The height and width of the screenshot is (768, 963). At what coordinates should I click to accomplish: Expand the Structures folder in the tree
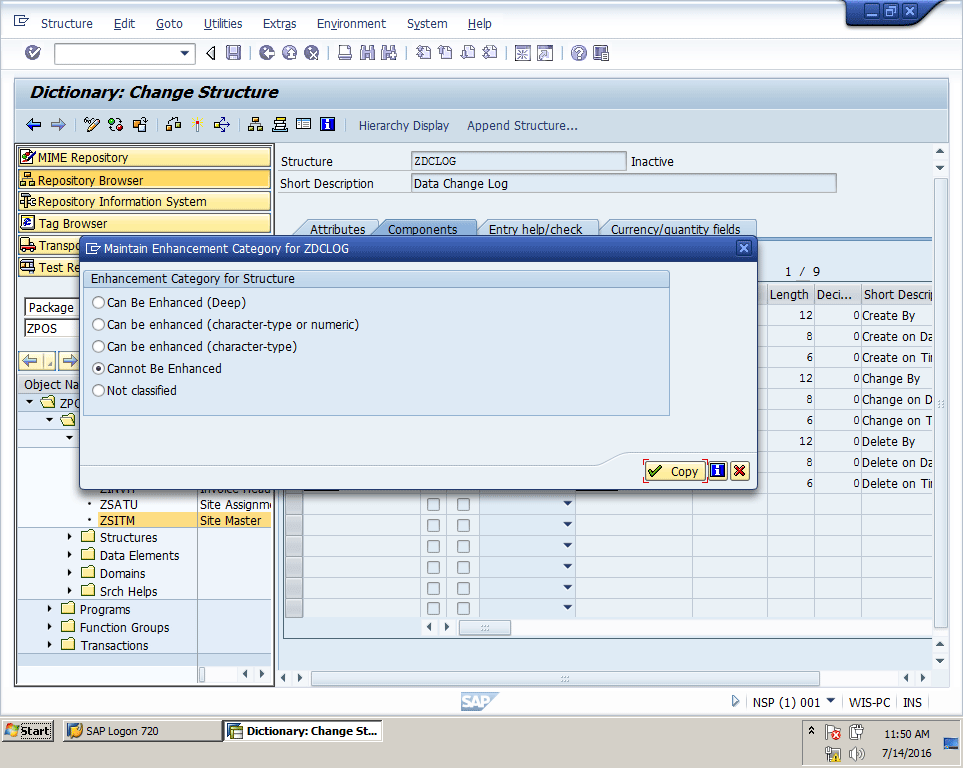tap(70, 538)
